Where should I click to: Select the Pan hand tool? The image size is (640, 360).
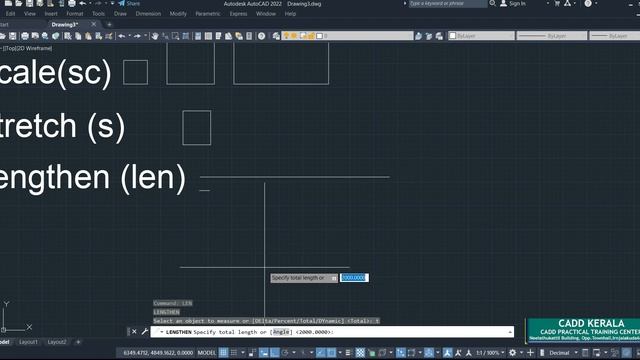click(x=155, y=36)
